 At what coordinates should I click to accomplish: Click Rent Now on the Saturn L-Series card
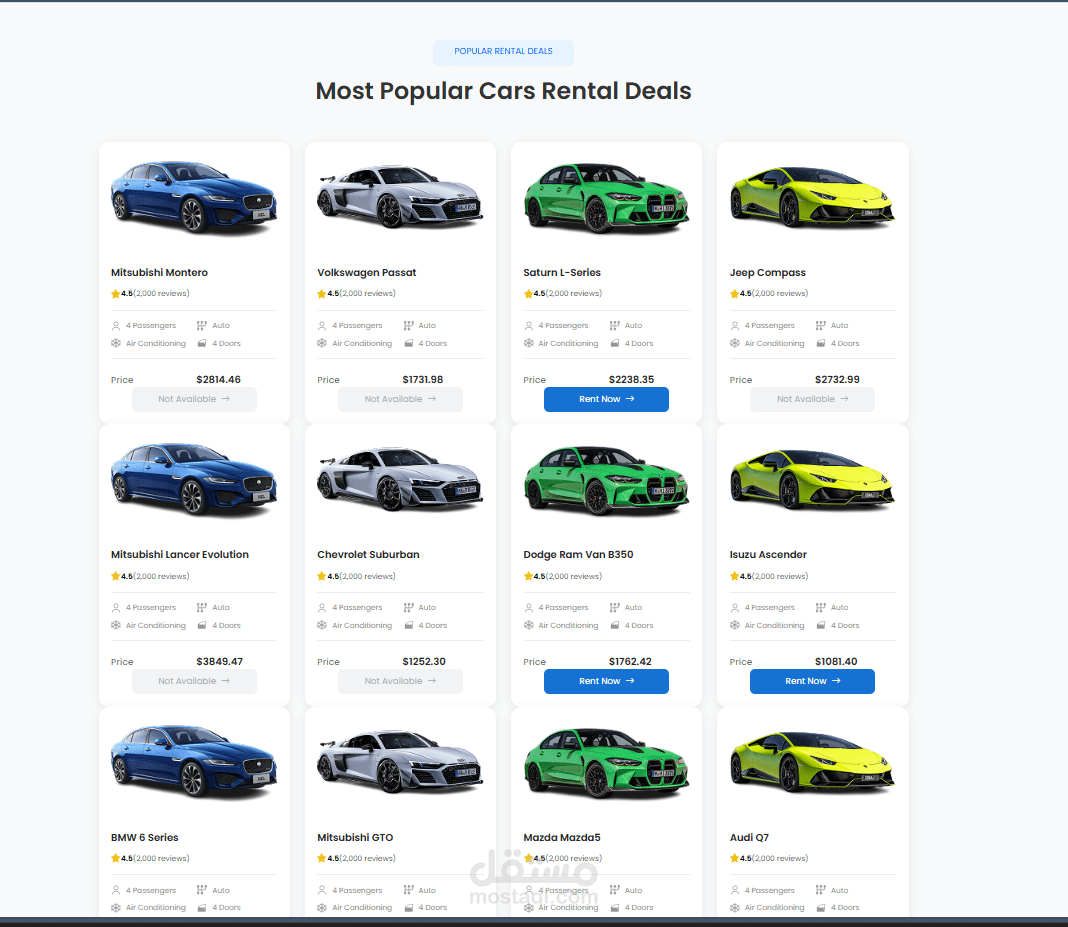click(606, 399)
